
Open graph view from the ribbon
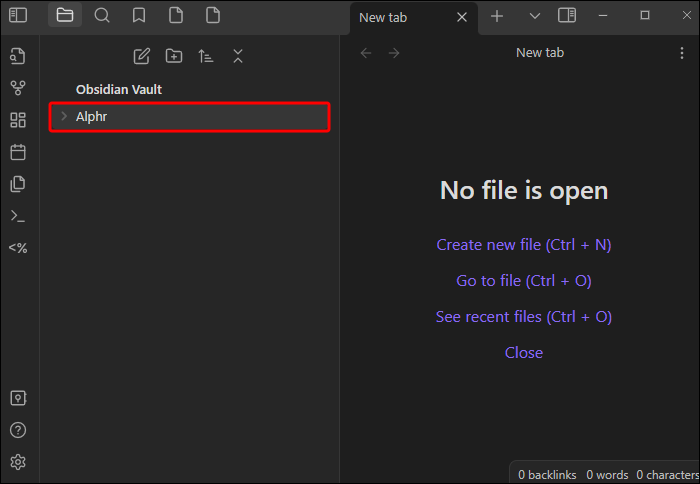(18, 88)
